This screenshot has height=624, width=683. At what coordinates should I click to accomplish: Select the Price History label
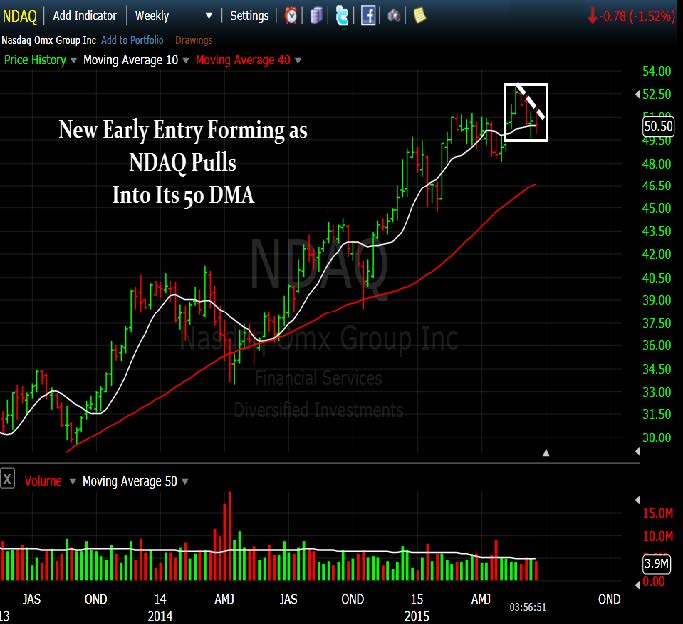(35, 60)
